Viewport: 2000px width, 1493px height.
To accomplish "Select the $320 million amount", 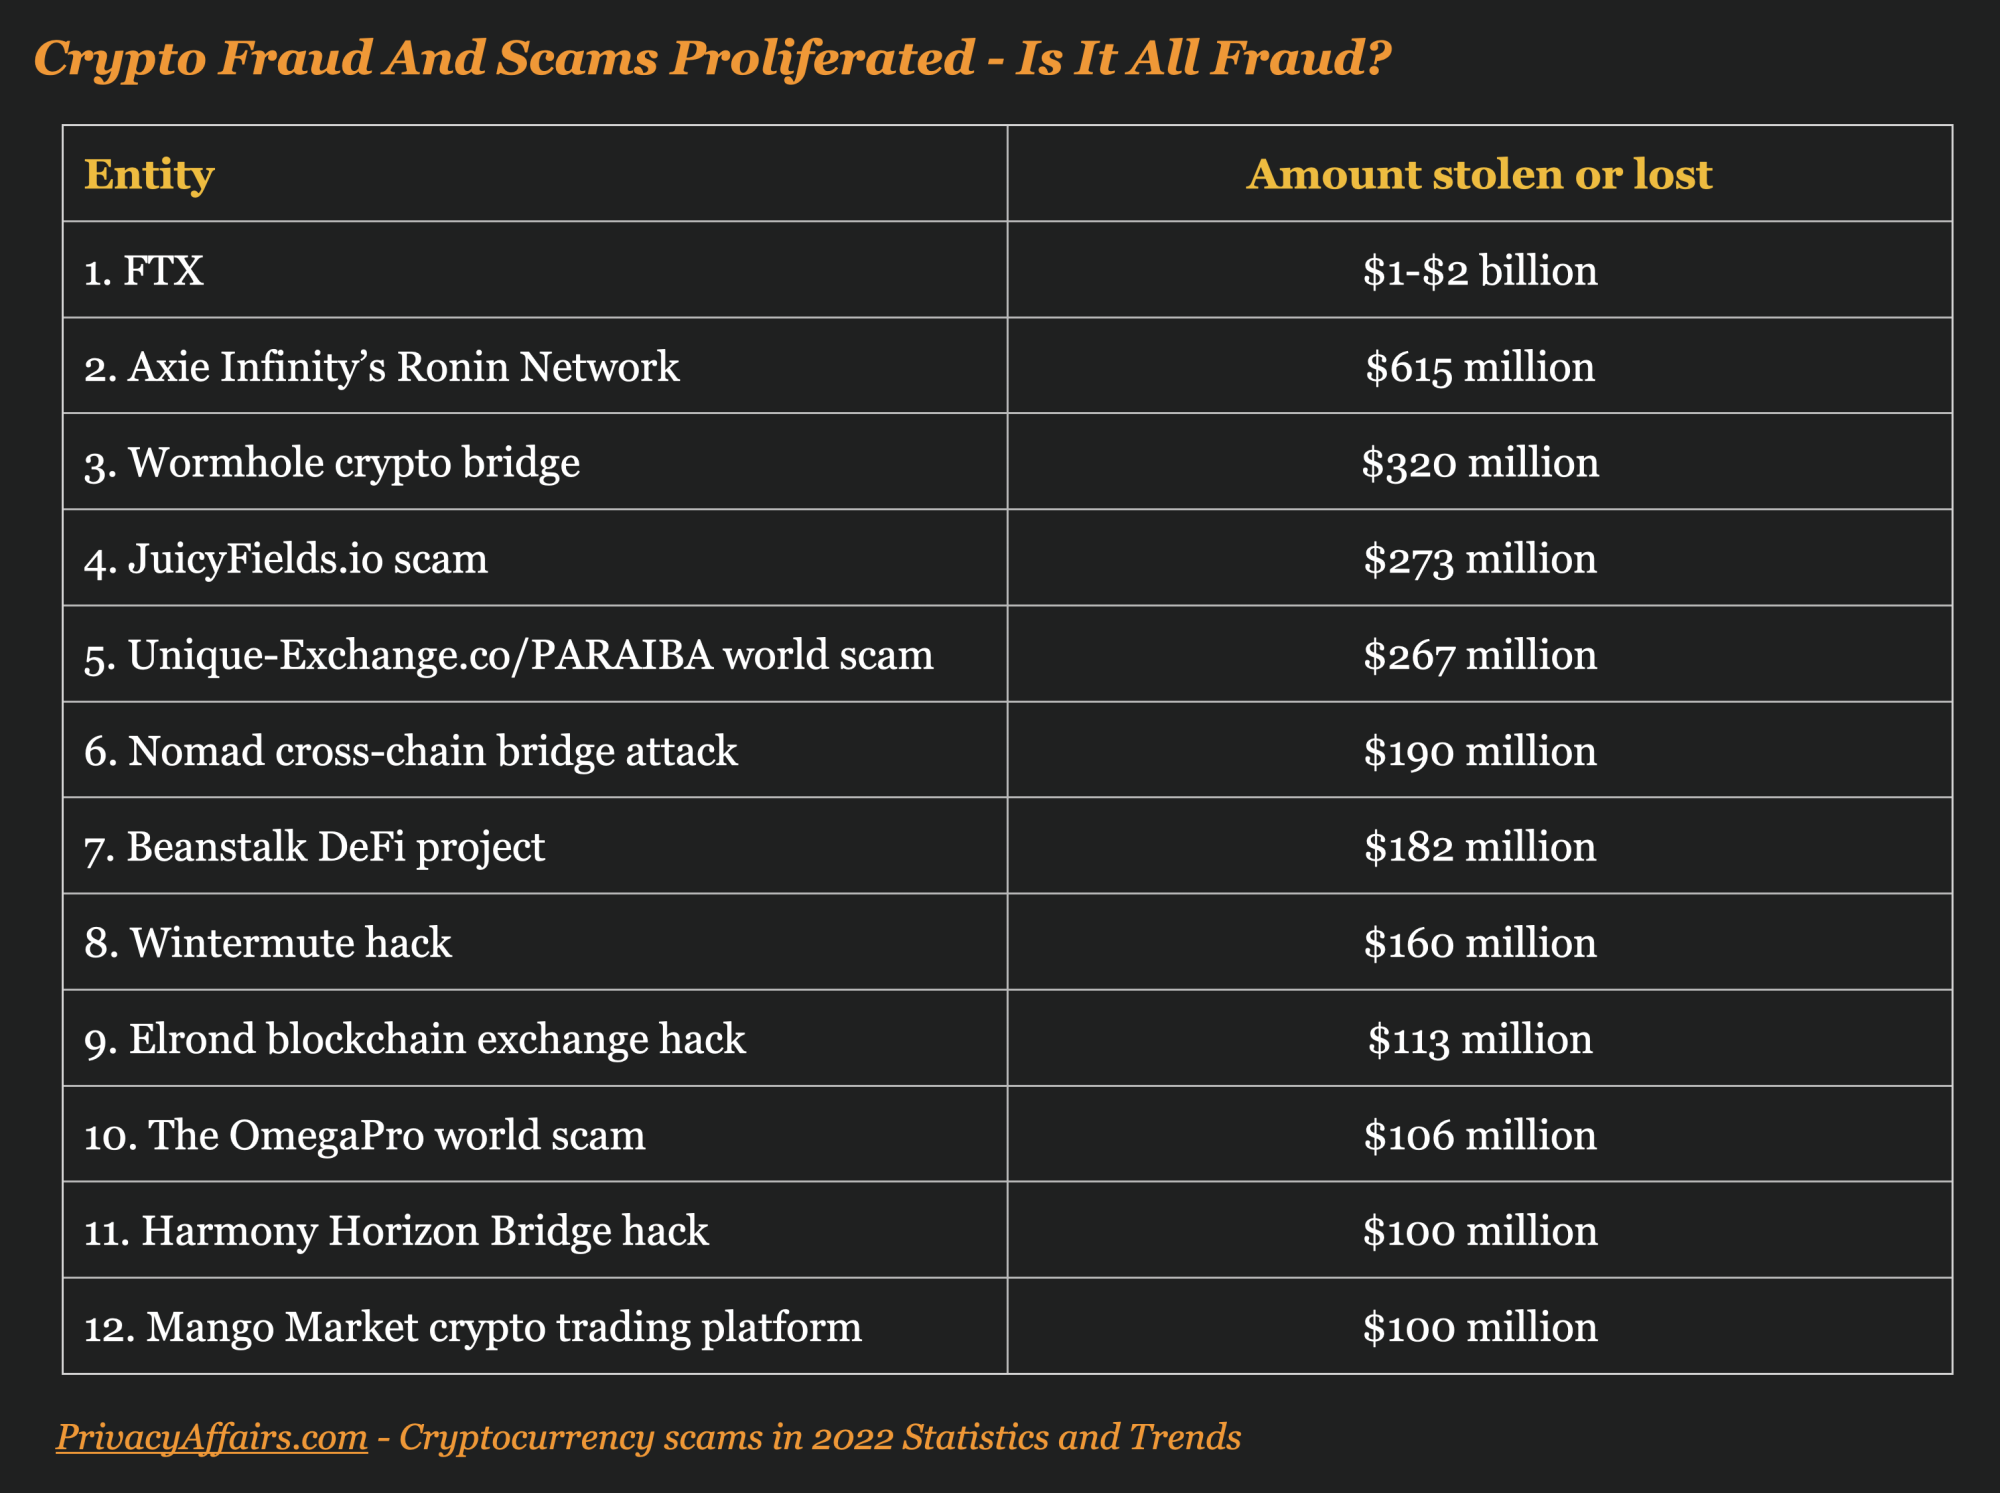I will [x=1480, y=463].
